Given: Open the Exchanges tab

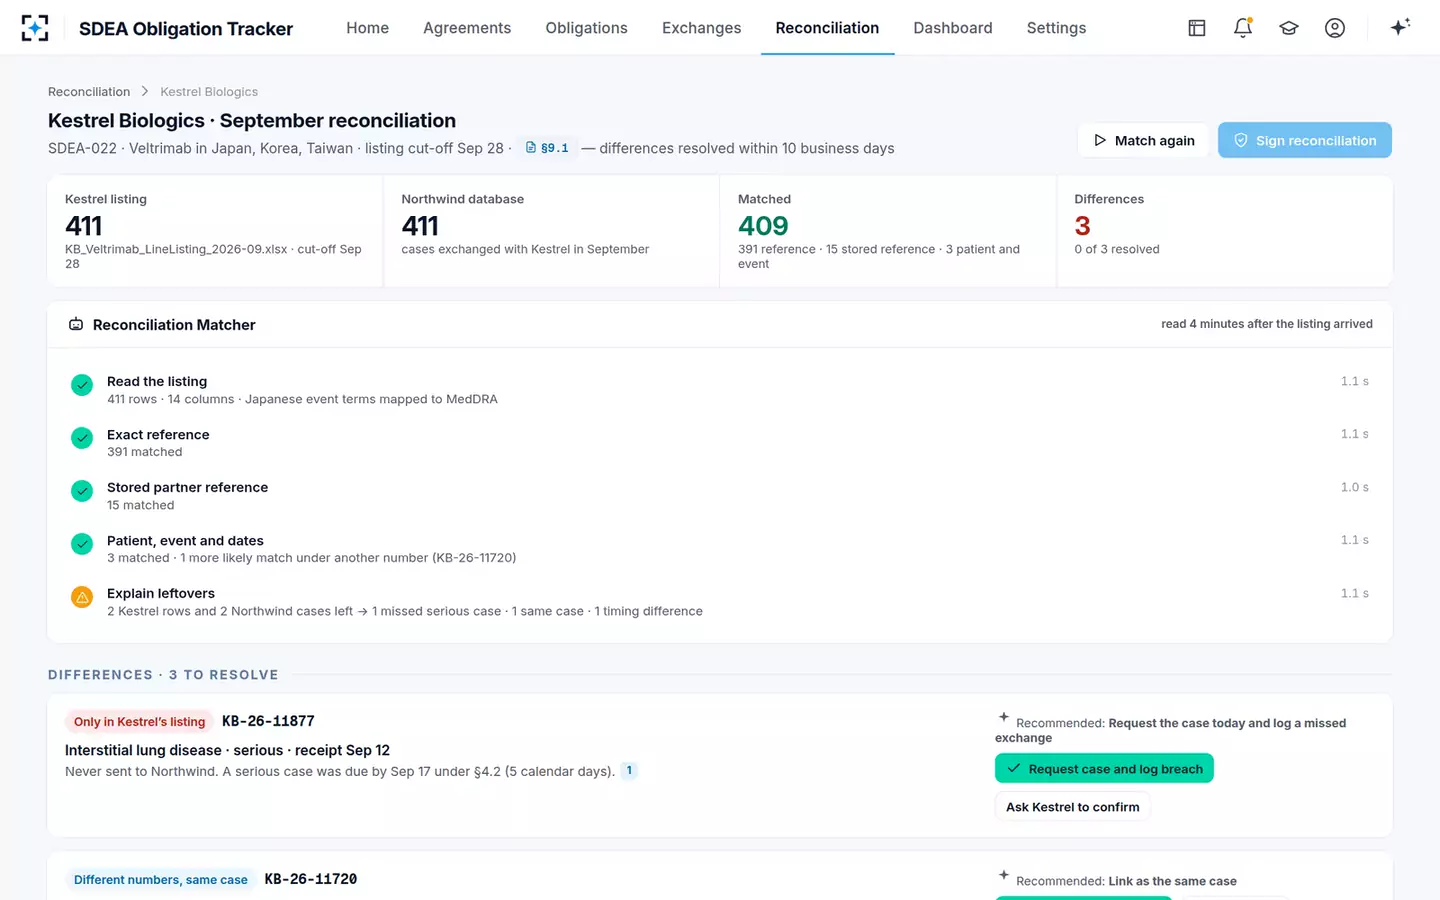Looking at the screenshot, I should click(x=701, y=28).
